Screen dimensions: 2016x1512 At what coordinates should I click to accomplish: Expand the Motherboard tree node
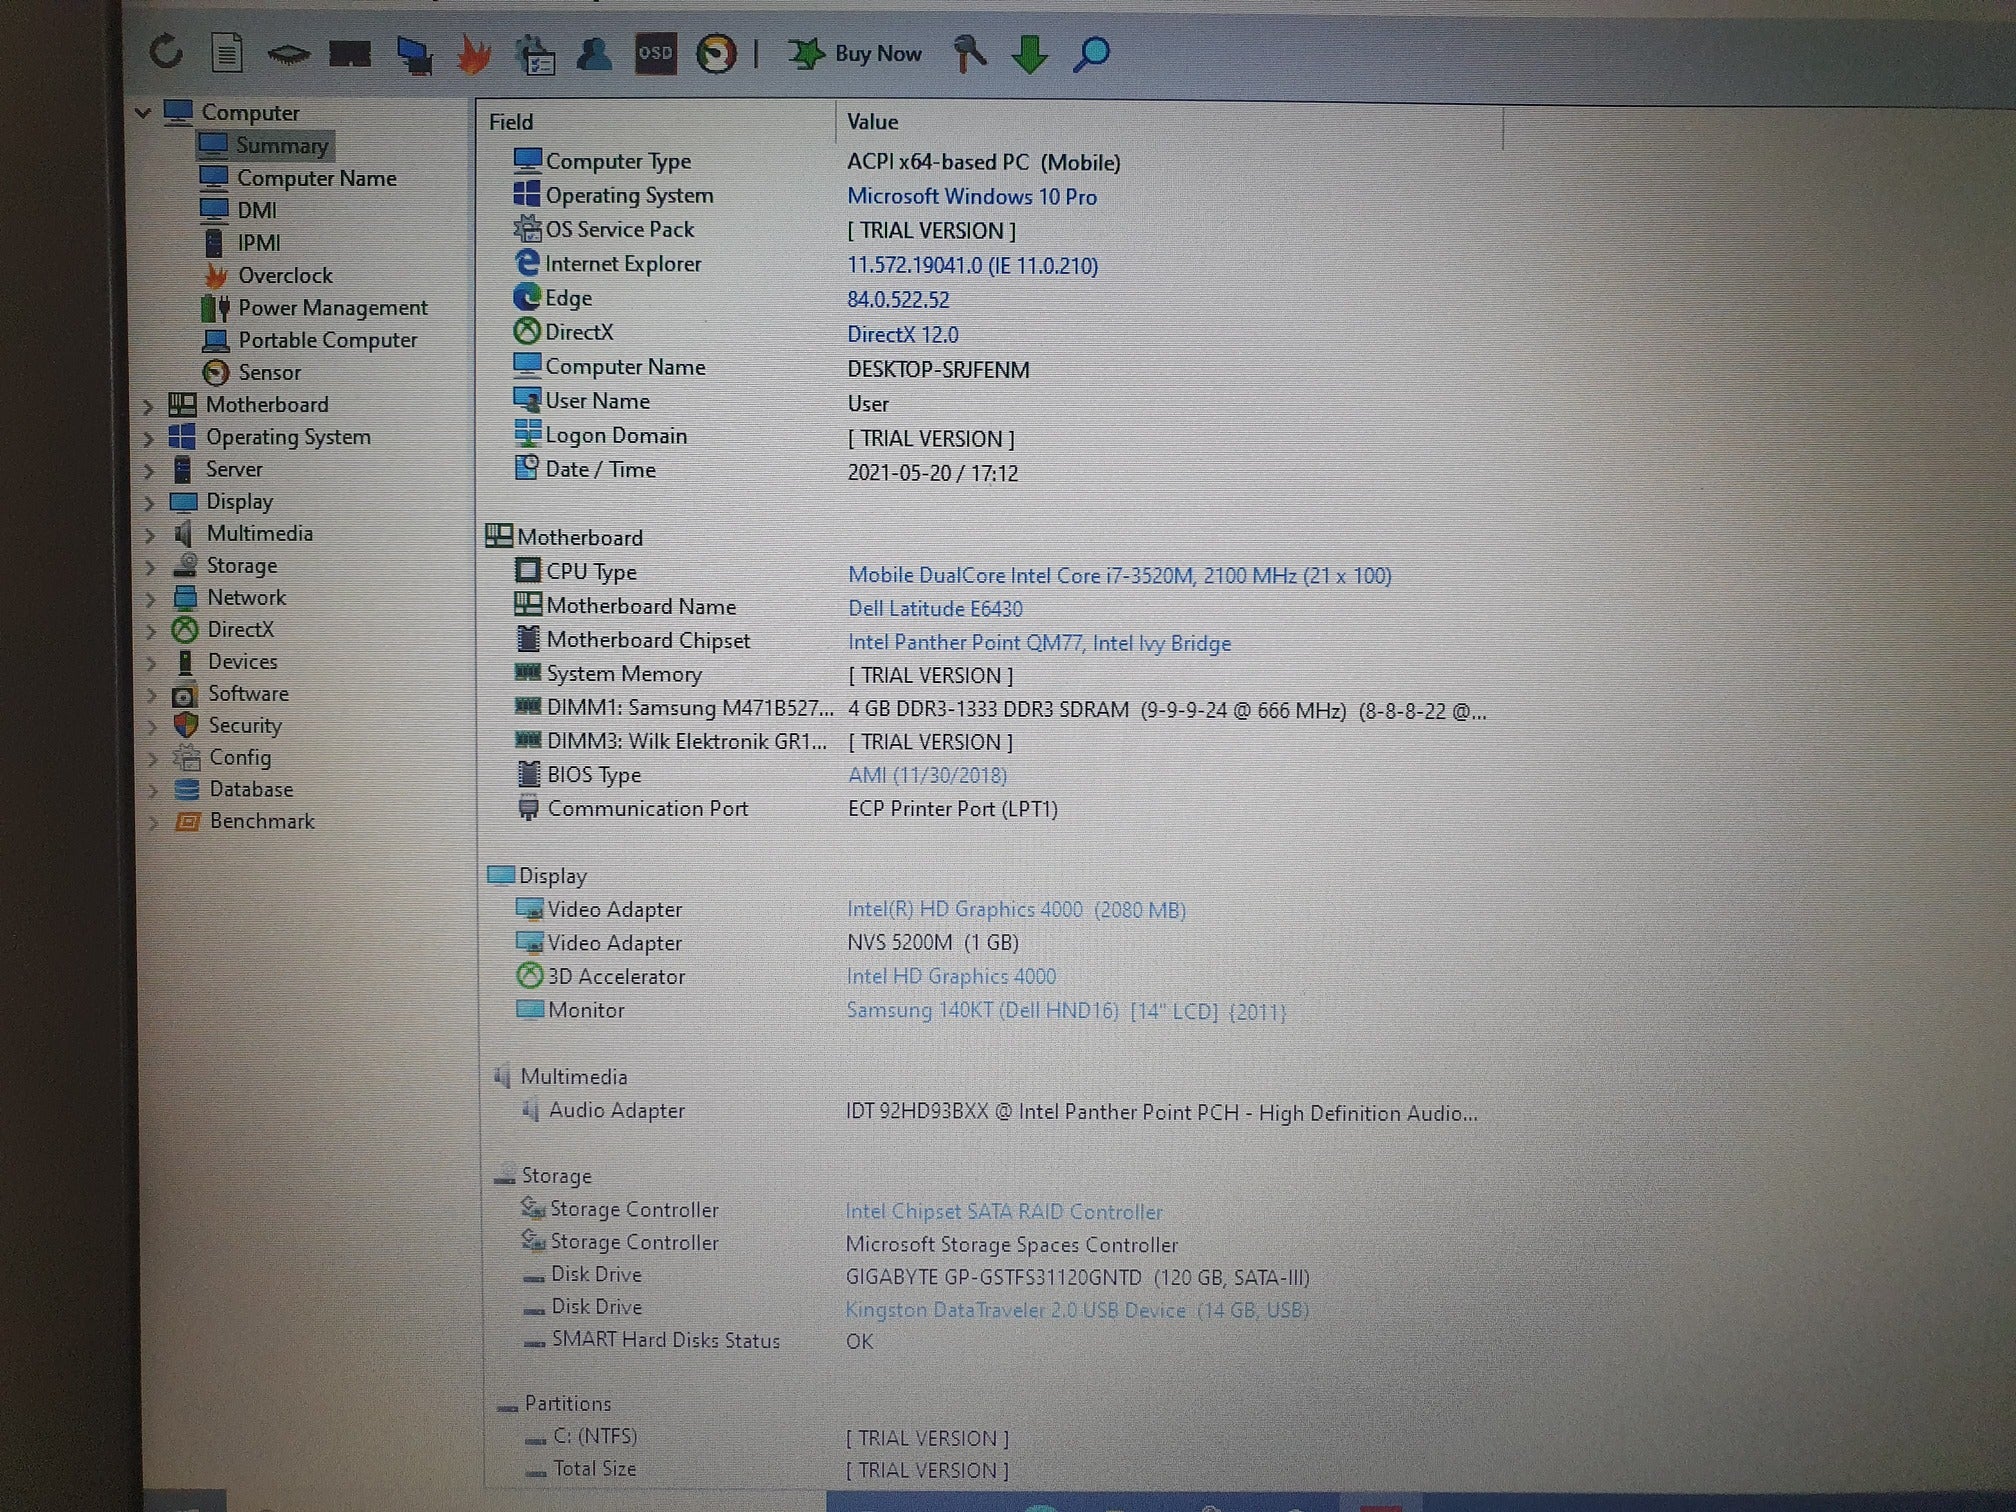[x=148, y=406]
